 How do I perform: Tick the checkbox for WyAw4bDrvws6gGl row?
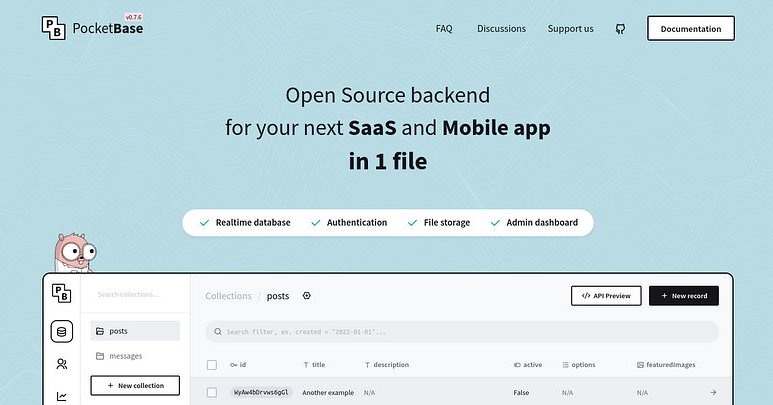click(212, 392)
